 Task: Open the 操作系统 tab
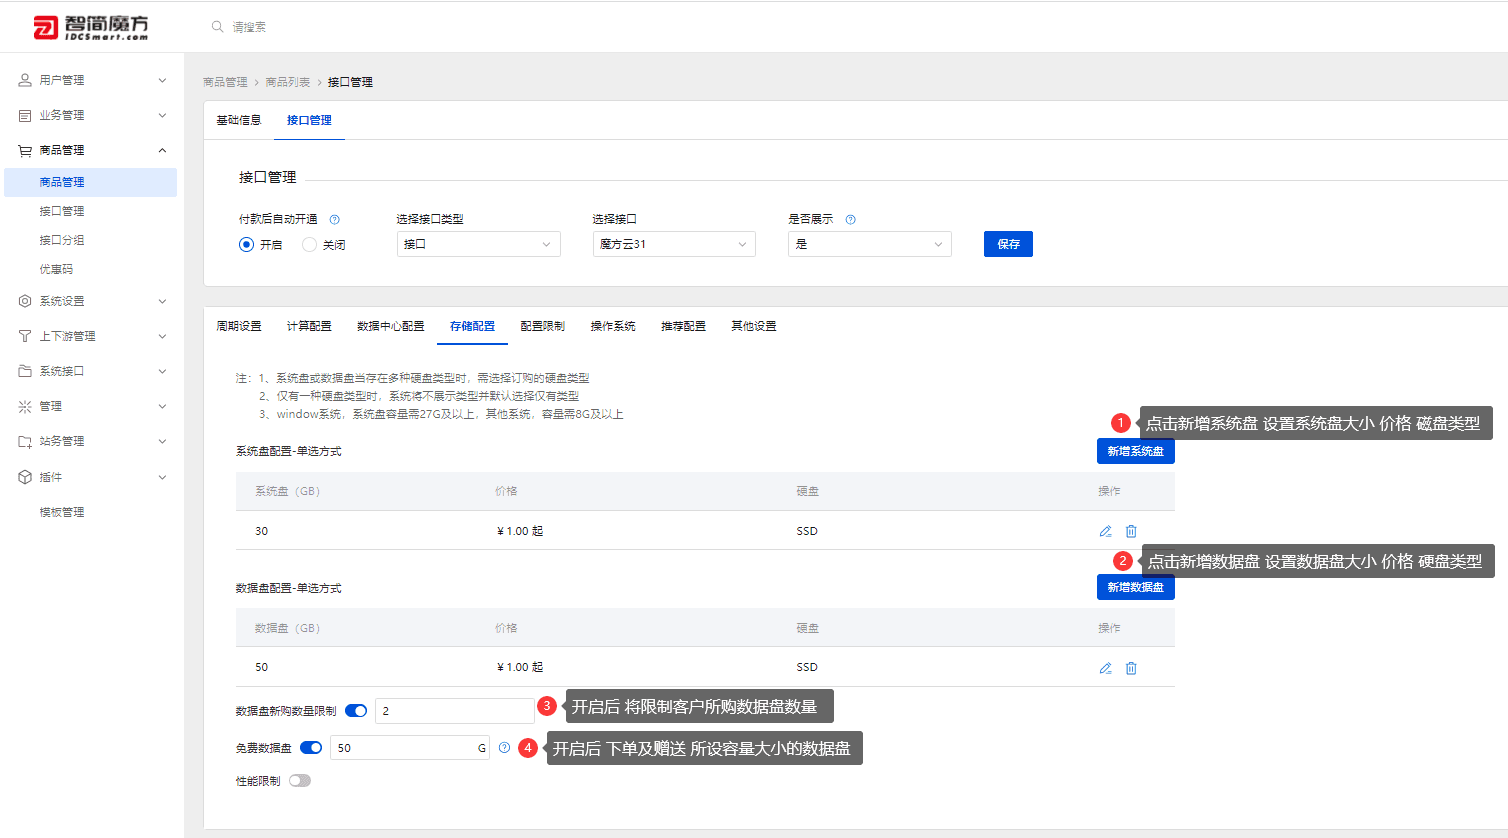(x=613, y=326)
